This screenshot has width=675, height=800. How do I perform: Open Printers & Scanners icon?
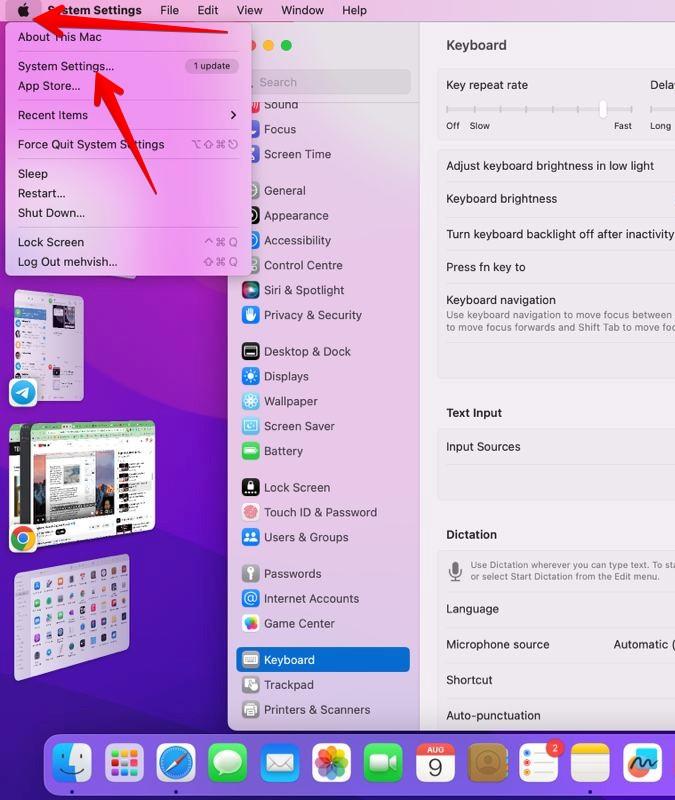tap(251, 709)
